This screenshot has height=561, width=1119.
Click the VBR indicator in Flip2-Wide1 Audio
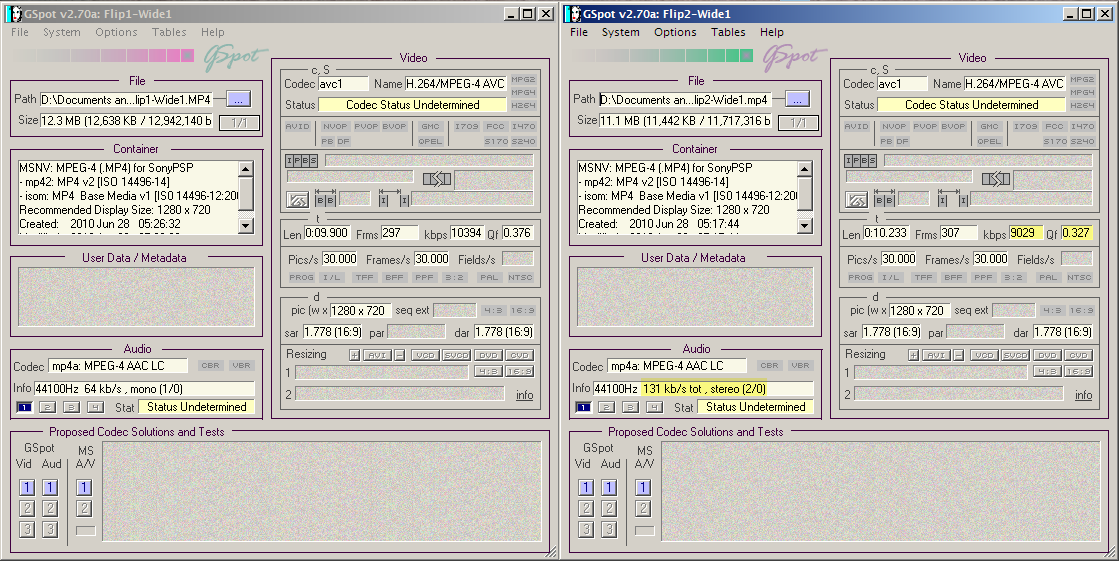(800, 365)
